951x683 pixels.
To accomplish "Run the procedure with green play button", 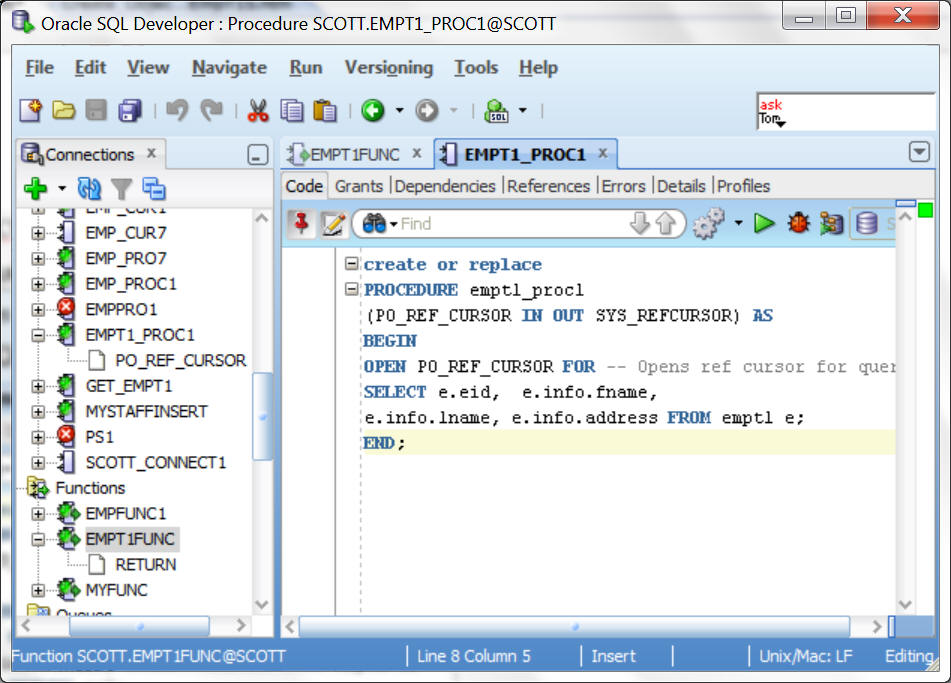I will tap(764, 223).
